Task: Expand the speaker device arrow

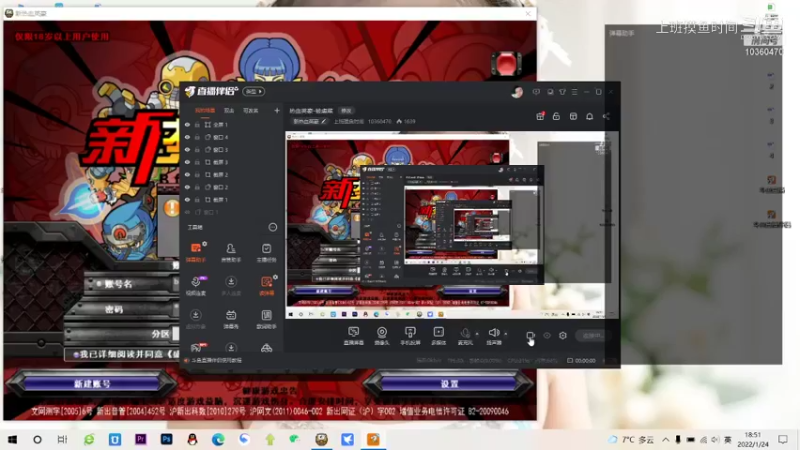Action: point(506,334)
